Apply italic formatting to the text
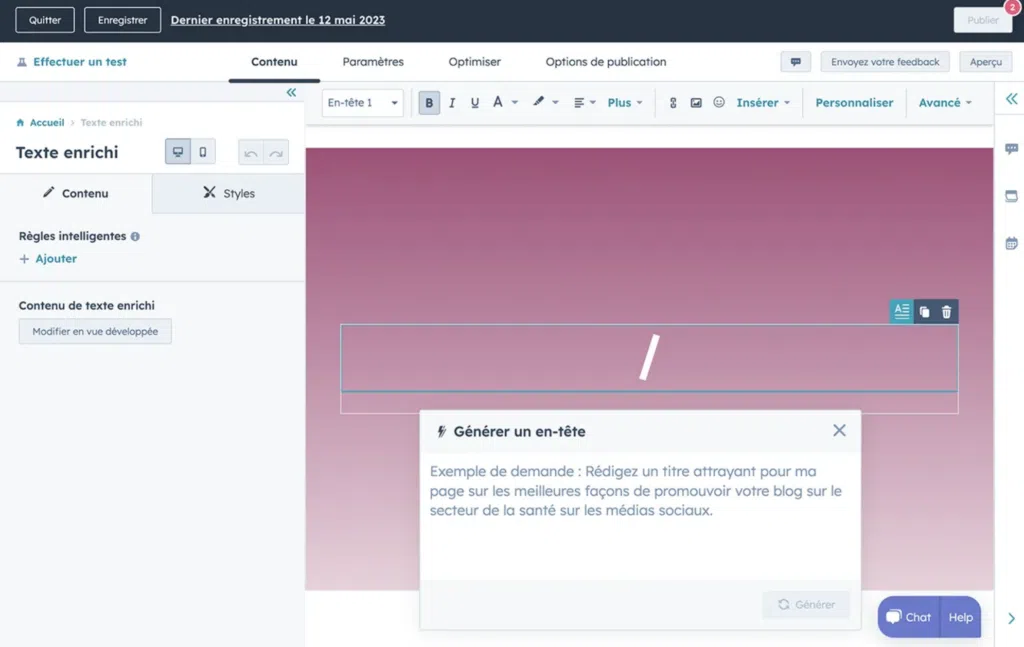Screen dimensions: 1024x647 [451, 102]
